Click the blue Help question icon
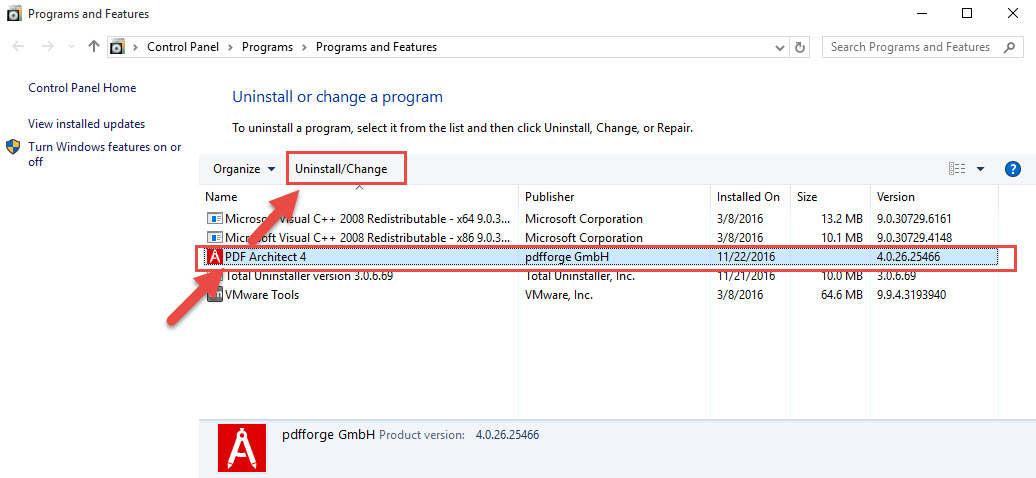Screen dimensions: 1036x478 (1012, 169)
